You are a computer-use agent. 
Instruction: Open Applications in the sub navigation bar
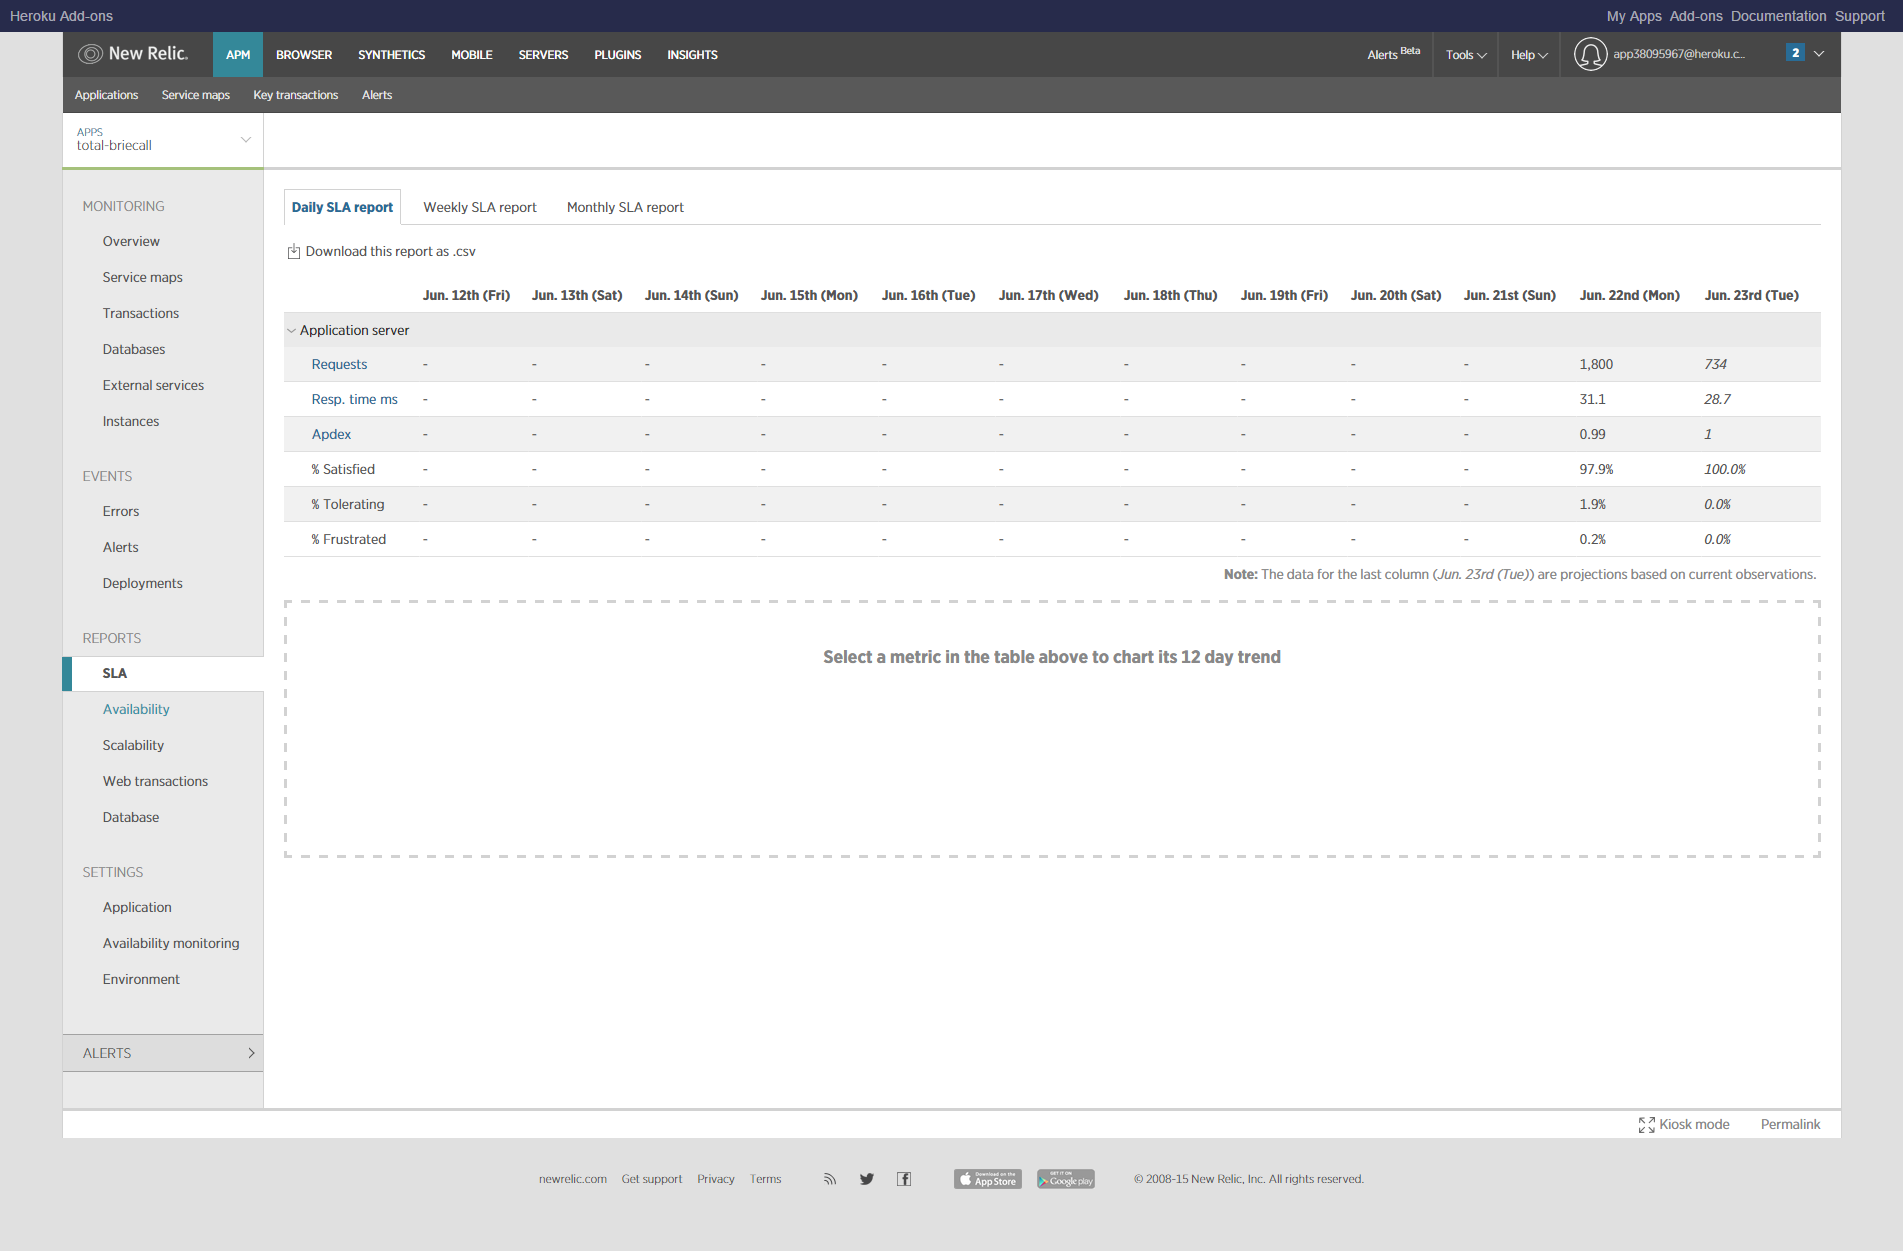[x=106, y=95]
